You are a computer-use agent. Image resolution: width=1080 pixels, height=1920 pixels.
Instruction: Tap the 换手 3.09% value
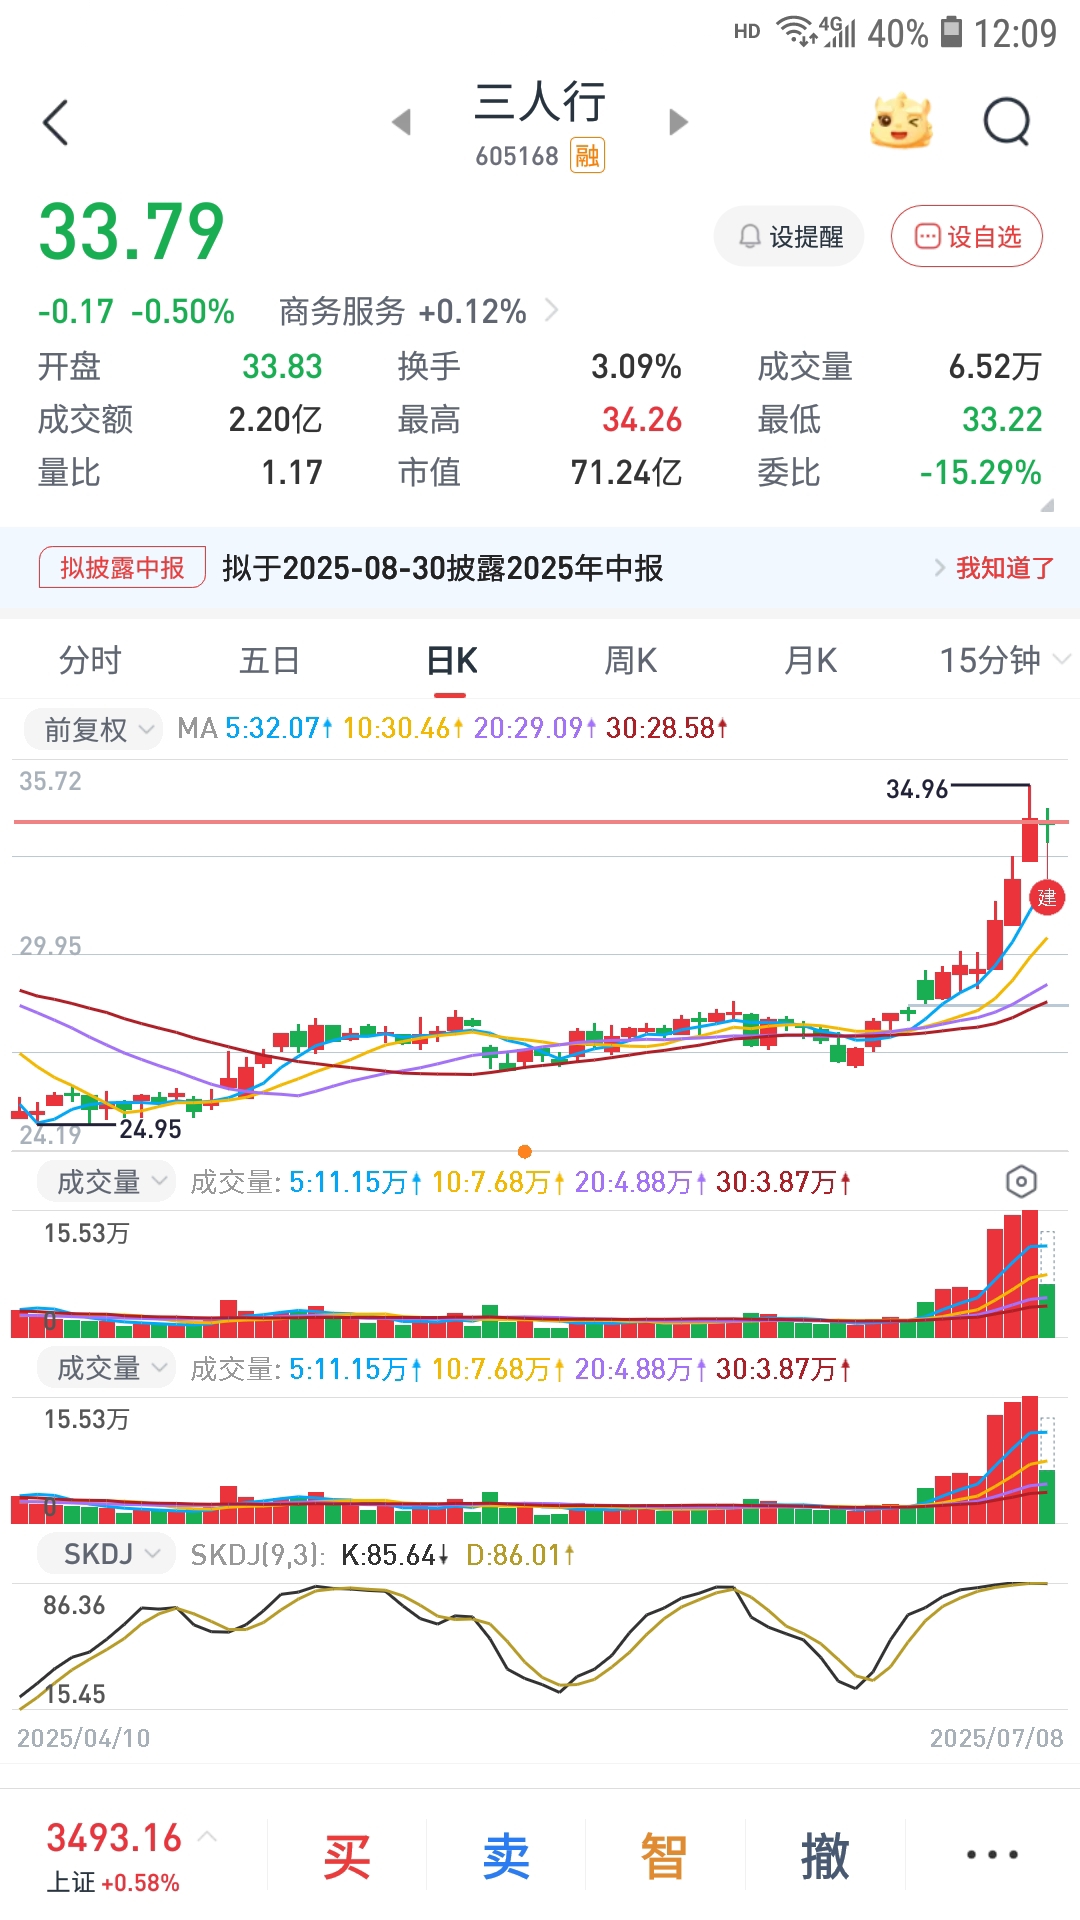click(x=636, y=367)
